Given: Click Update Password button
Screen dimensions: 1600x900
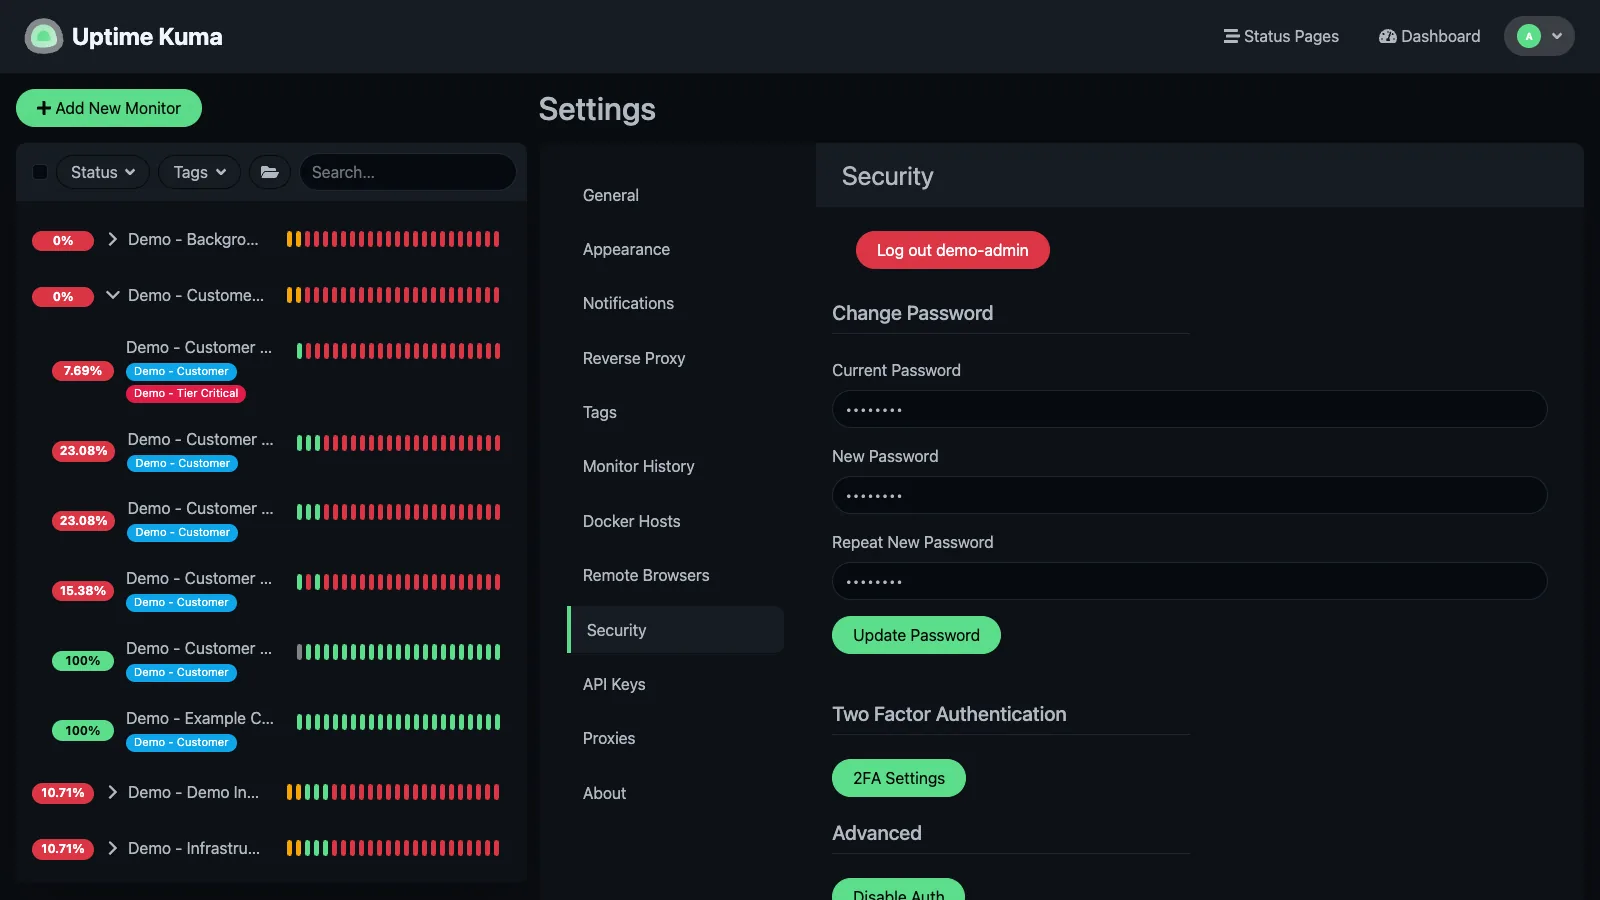Looking at the screenshot, I should click(916, 635).
